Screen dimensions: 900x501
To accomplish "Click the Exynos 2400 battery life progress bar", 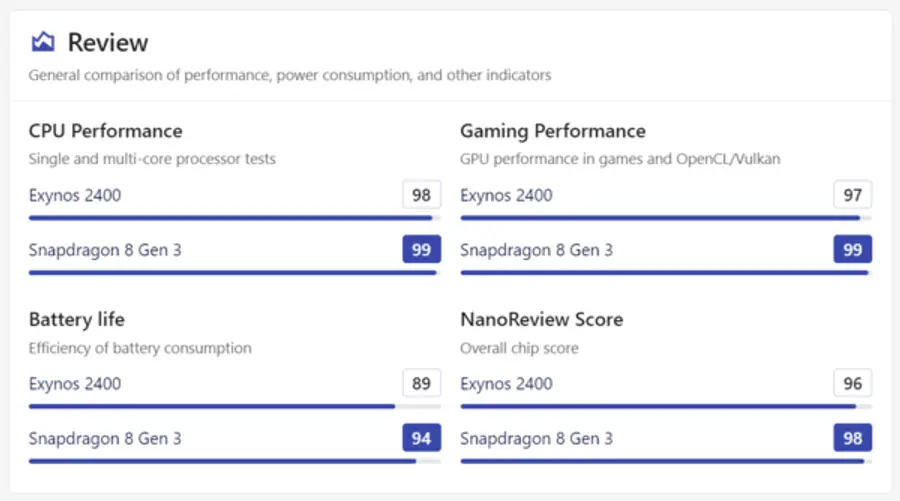I will point(235,406).
